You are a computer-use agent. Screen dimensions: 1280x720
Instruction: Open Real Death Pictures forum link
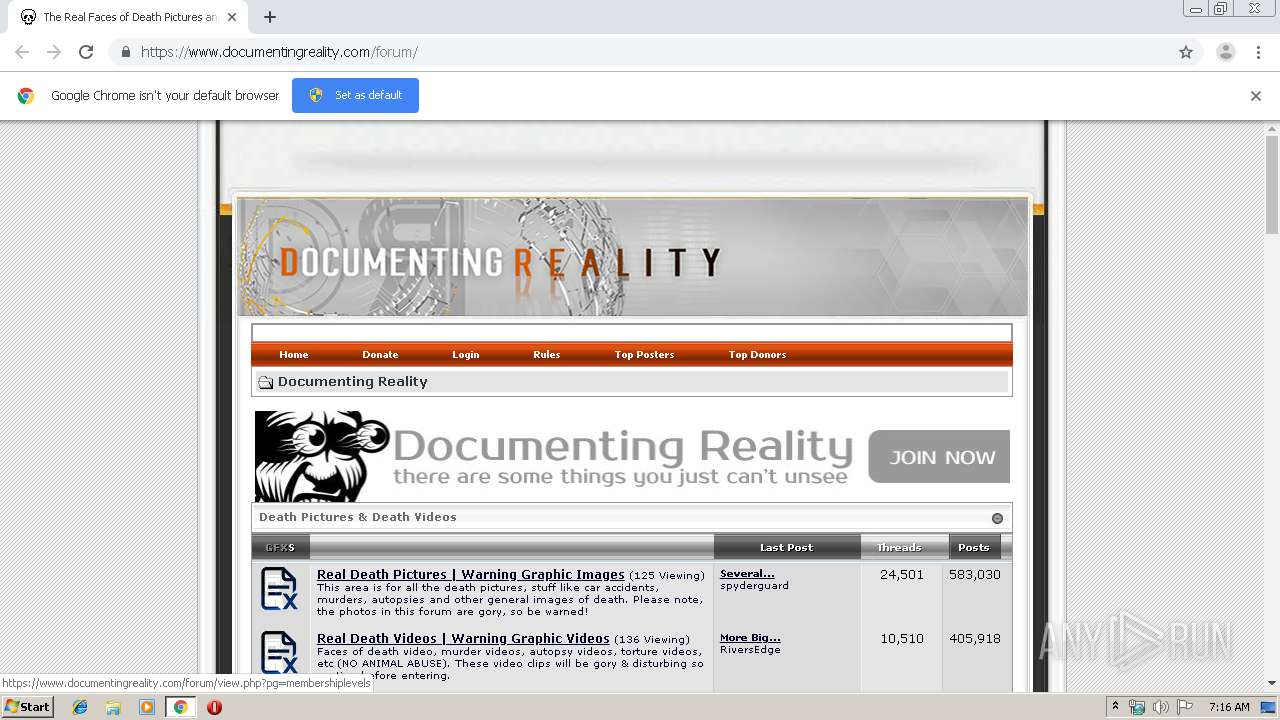coord(470,575)
